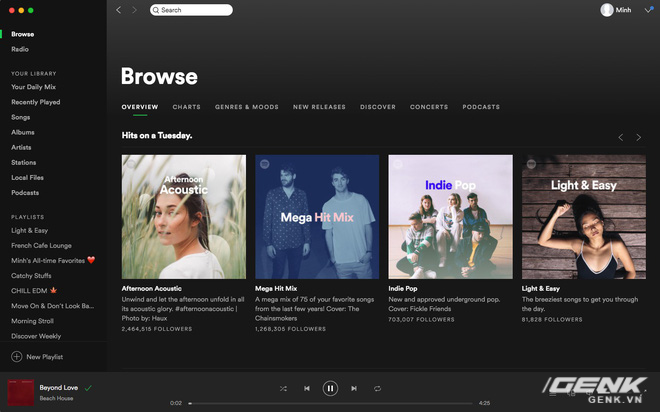Open the Light & Easy cover image

584,217
